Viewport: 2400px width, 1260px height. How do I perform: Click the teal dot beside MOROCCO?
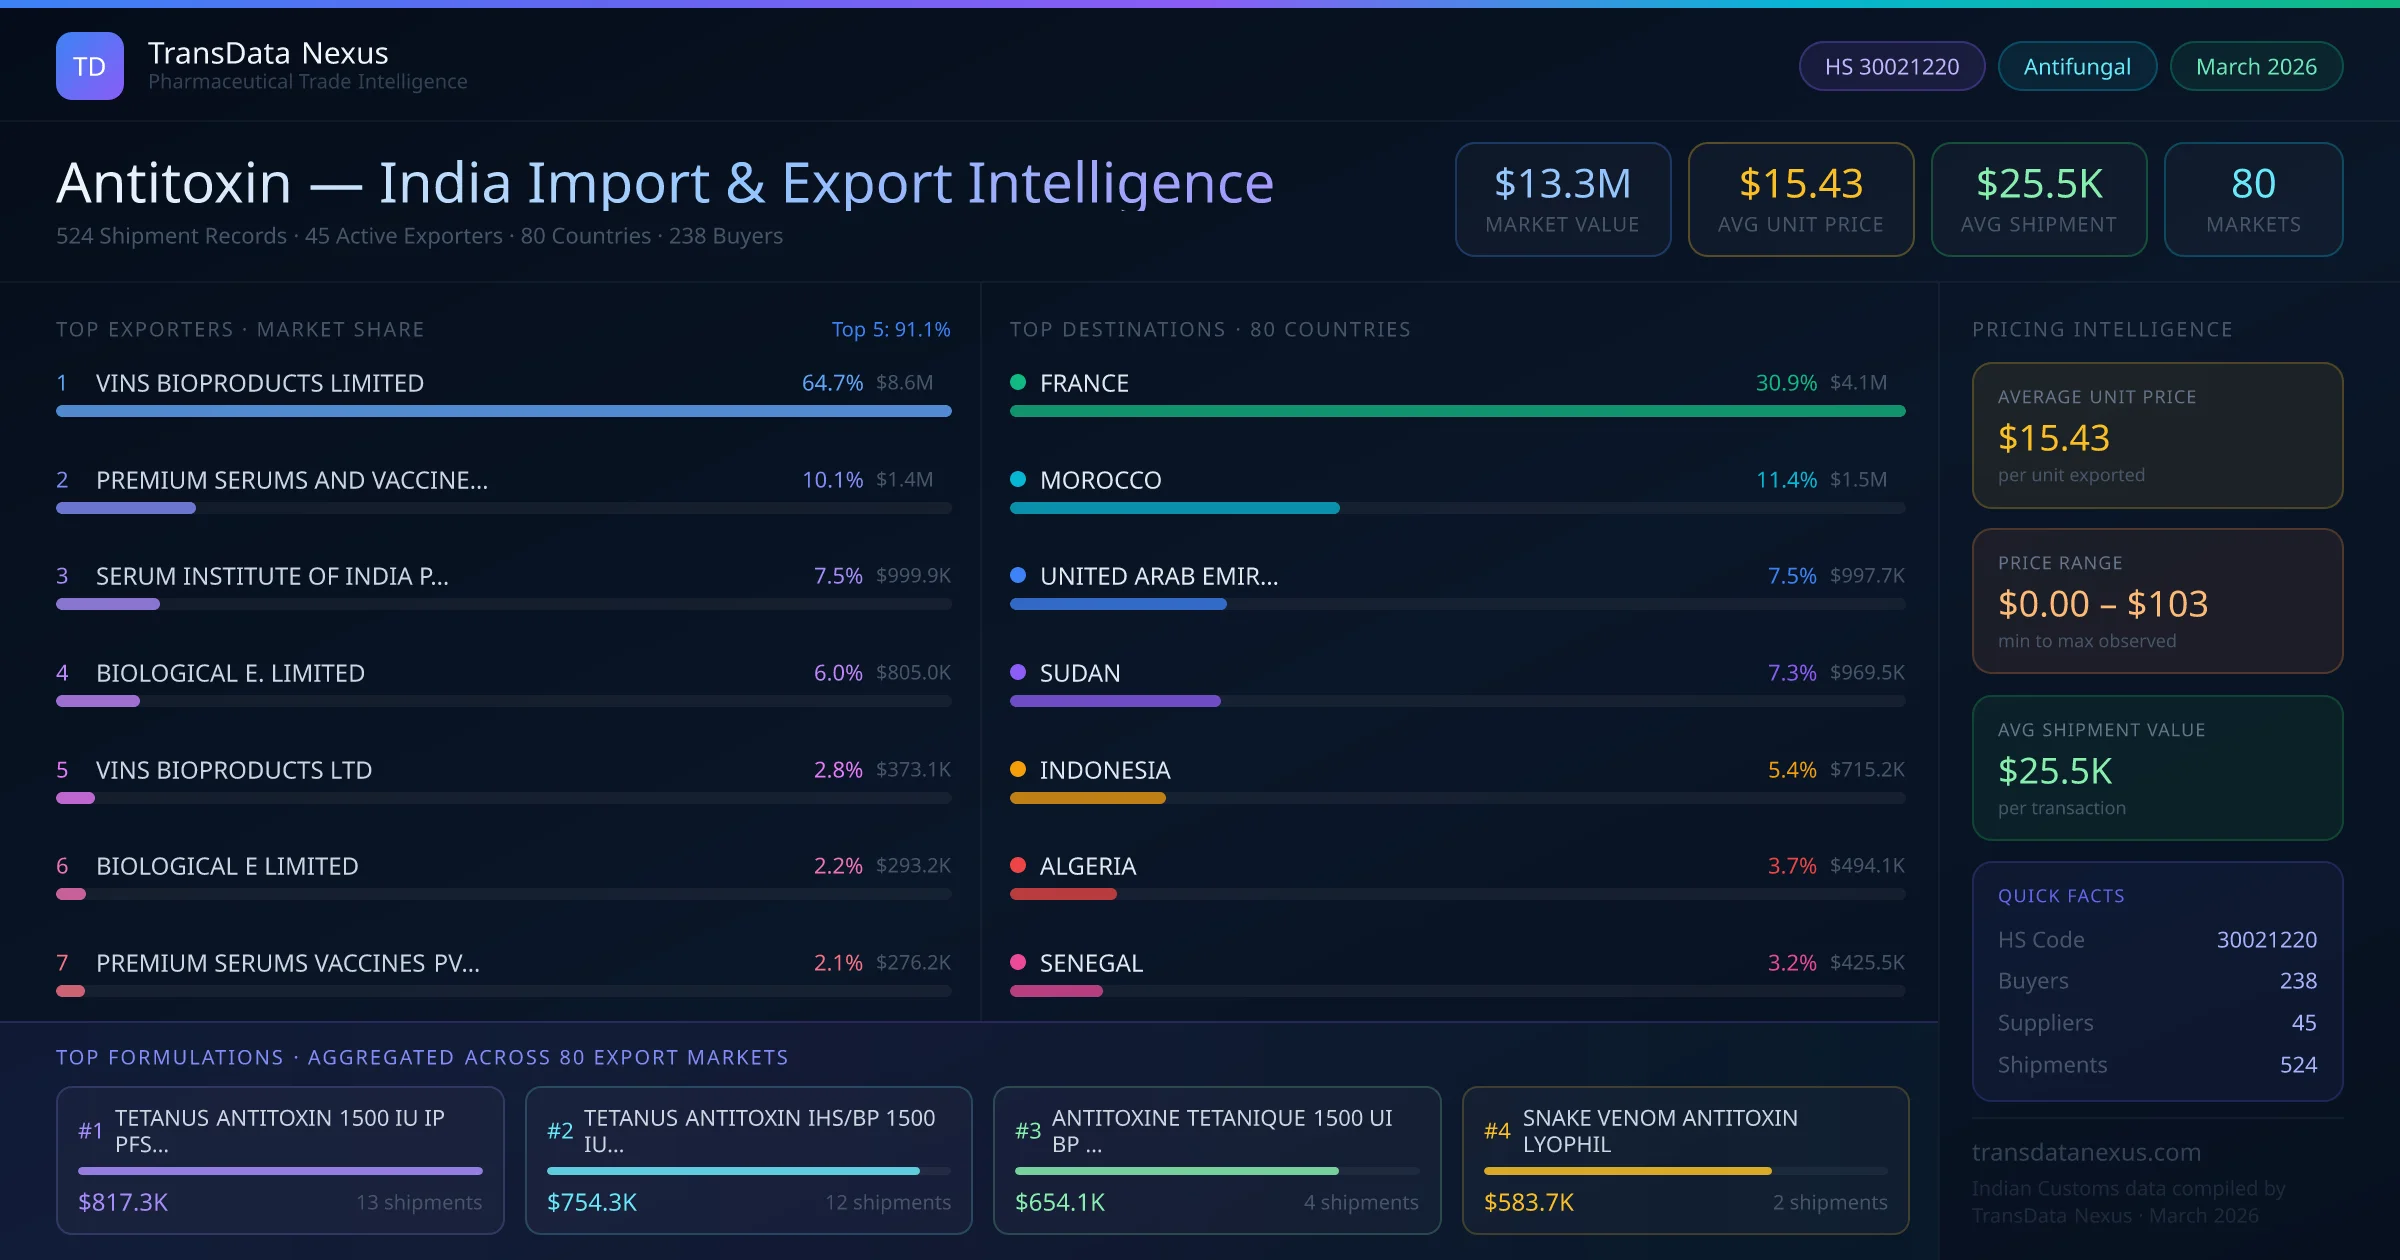(1017, 479)
